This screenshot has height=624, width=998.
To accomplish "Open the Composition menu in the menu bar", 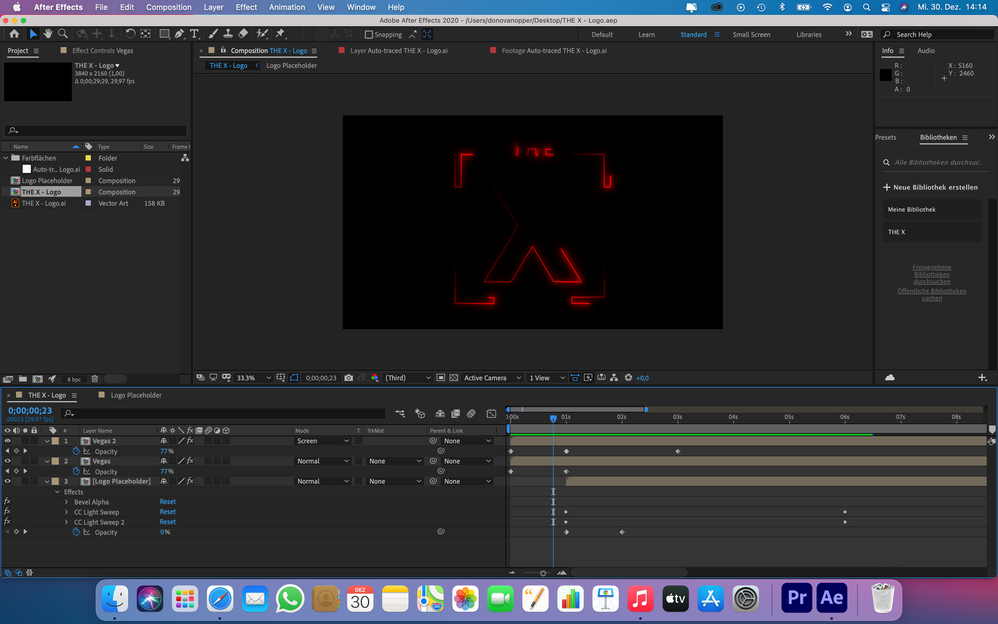I will click(168, 7).
